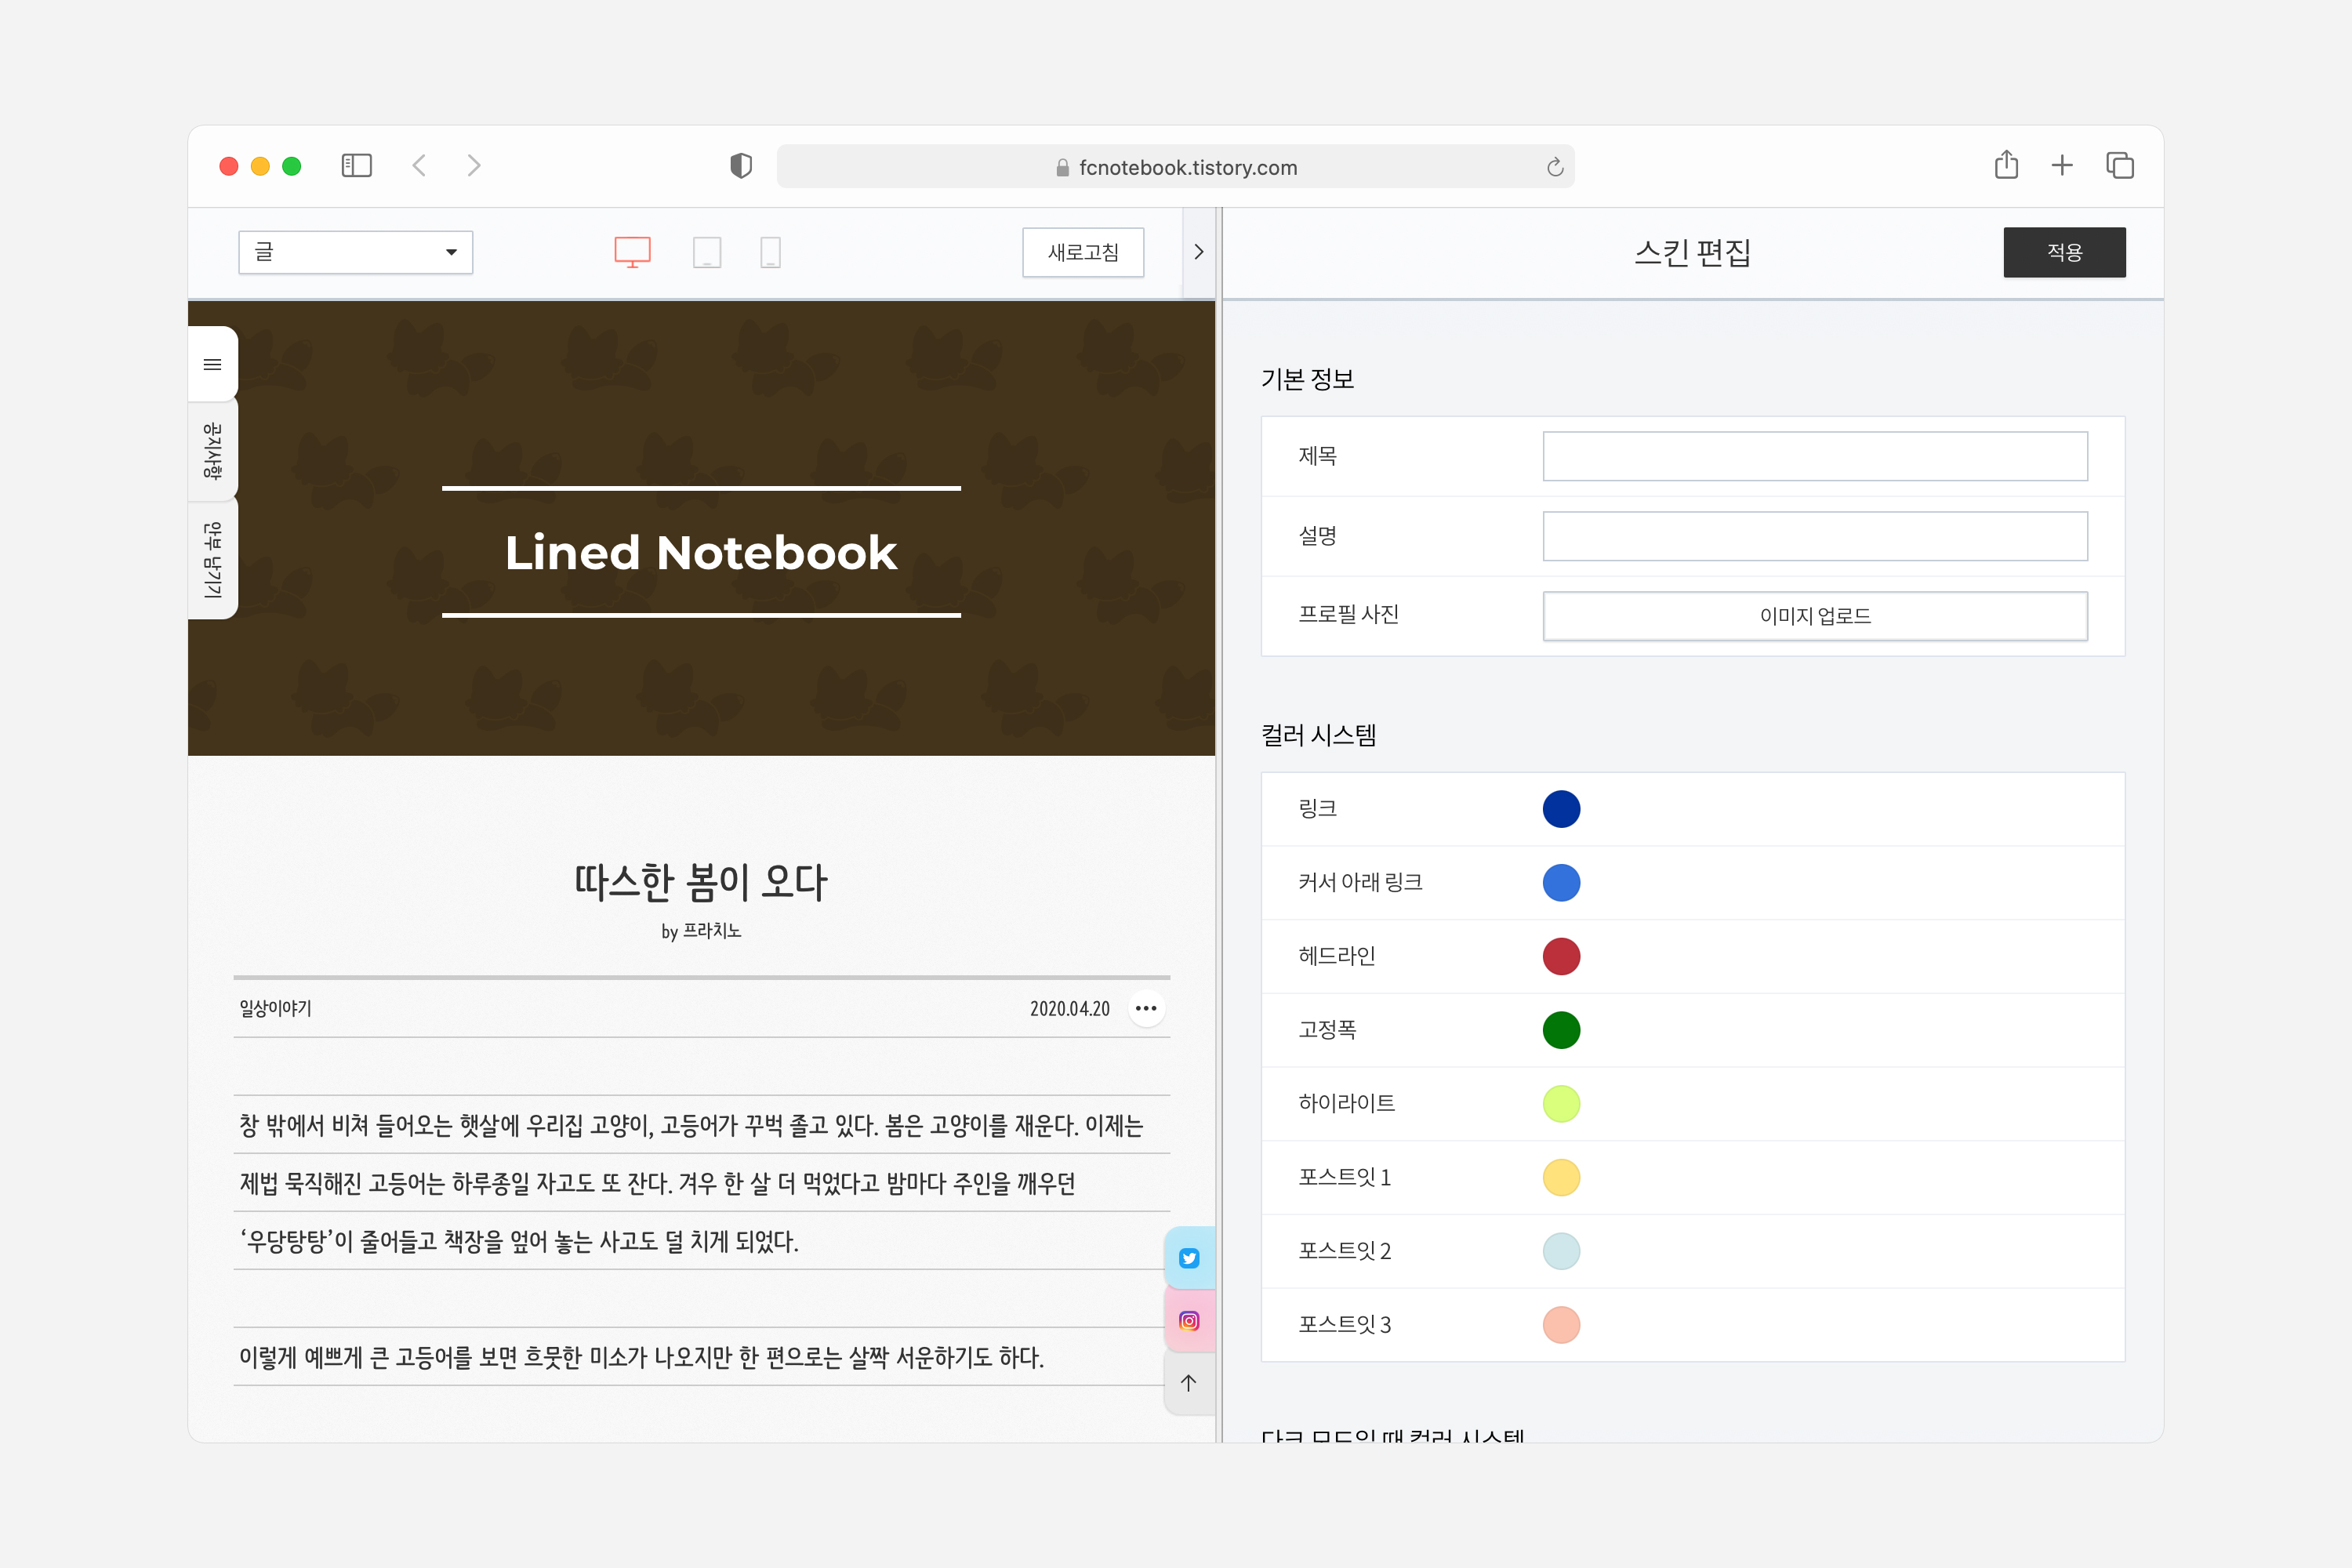Switch to mobile preview icon

click(x=770, y=252)
